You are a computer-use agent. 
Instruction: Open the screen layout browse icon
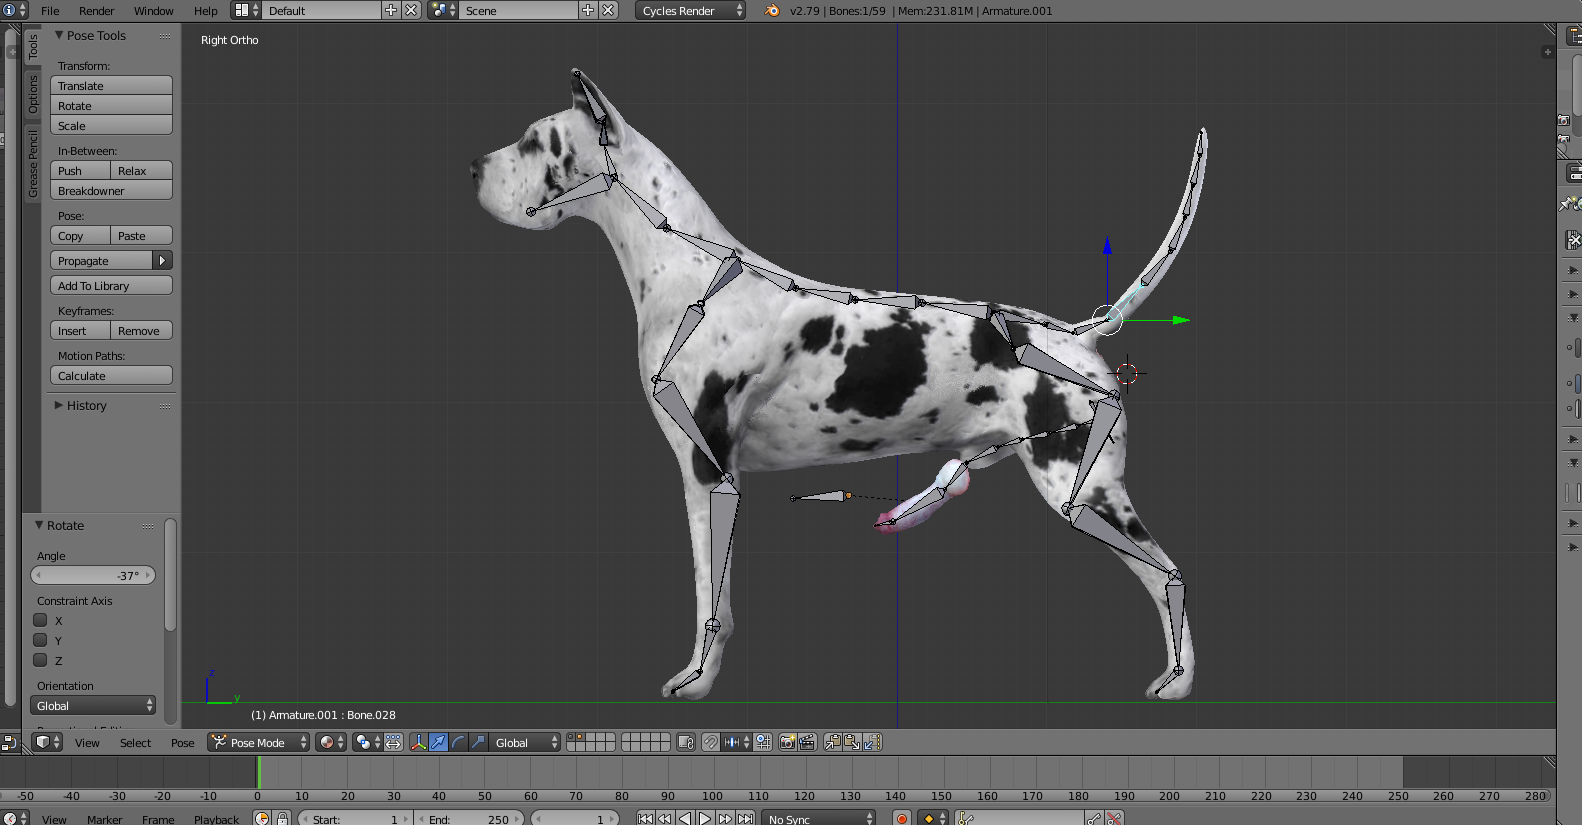(x=246, y=11)
